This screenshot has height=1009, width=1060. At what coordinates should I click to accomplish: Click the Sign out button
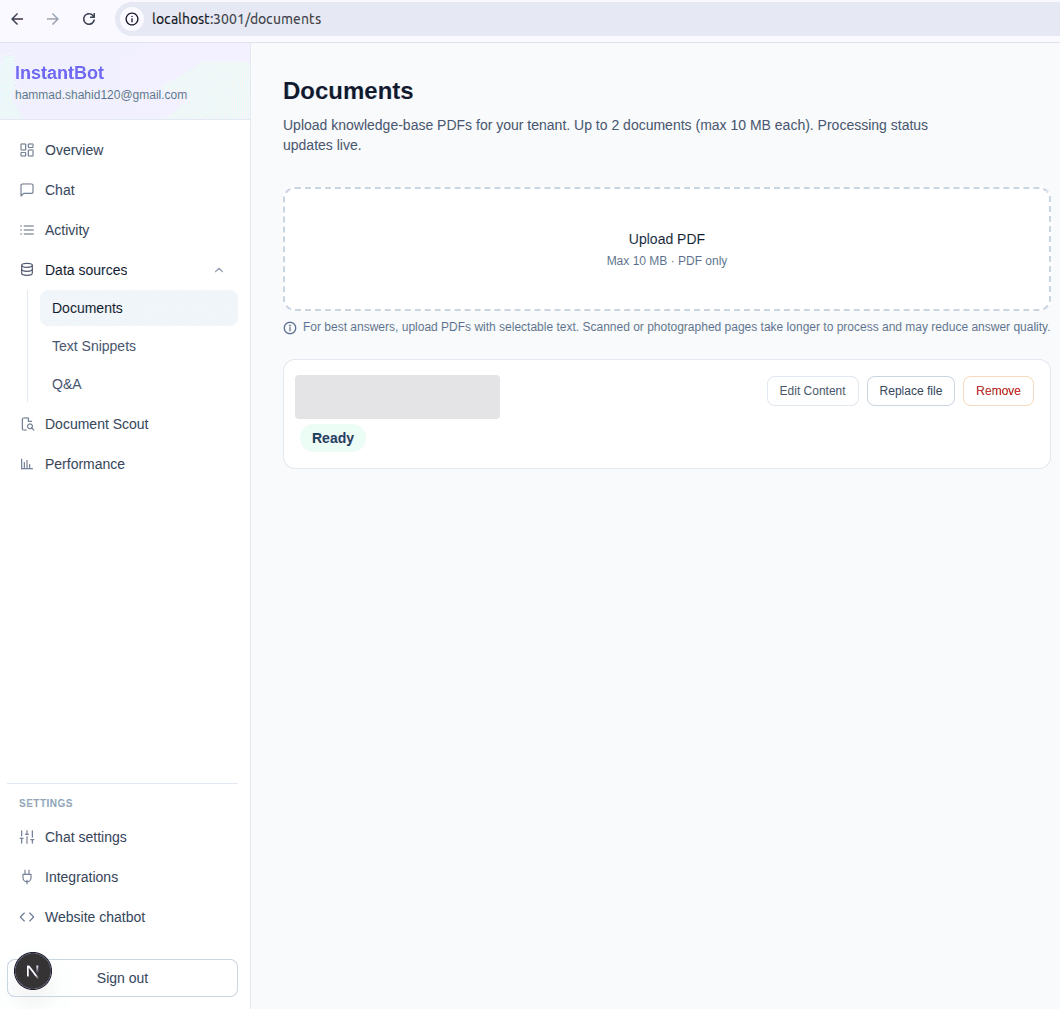pos(122,978)
